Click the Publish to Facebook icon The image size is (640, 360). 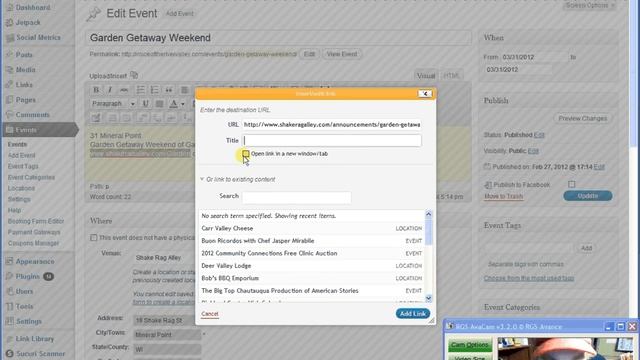point(488,185)
